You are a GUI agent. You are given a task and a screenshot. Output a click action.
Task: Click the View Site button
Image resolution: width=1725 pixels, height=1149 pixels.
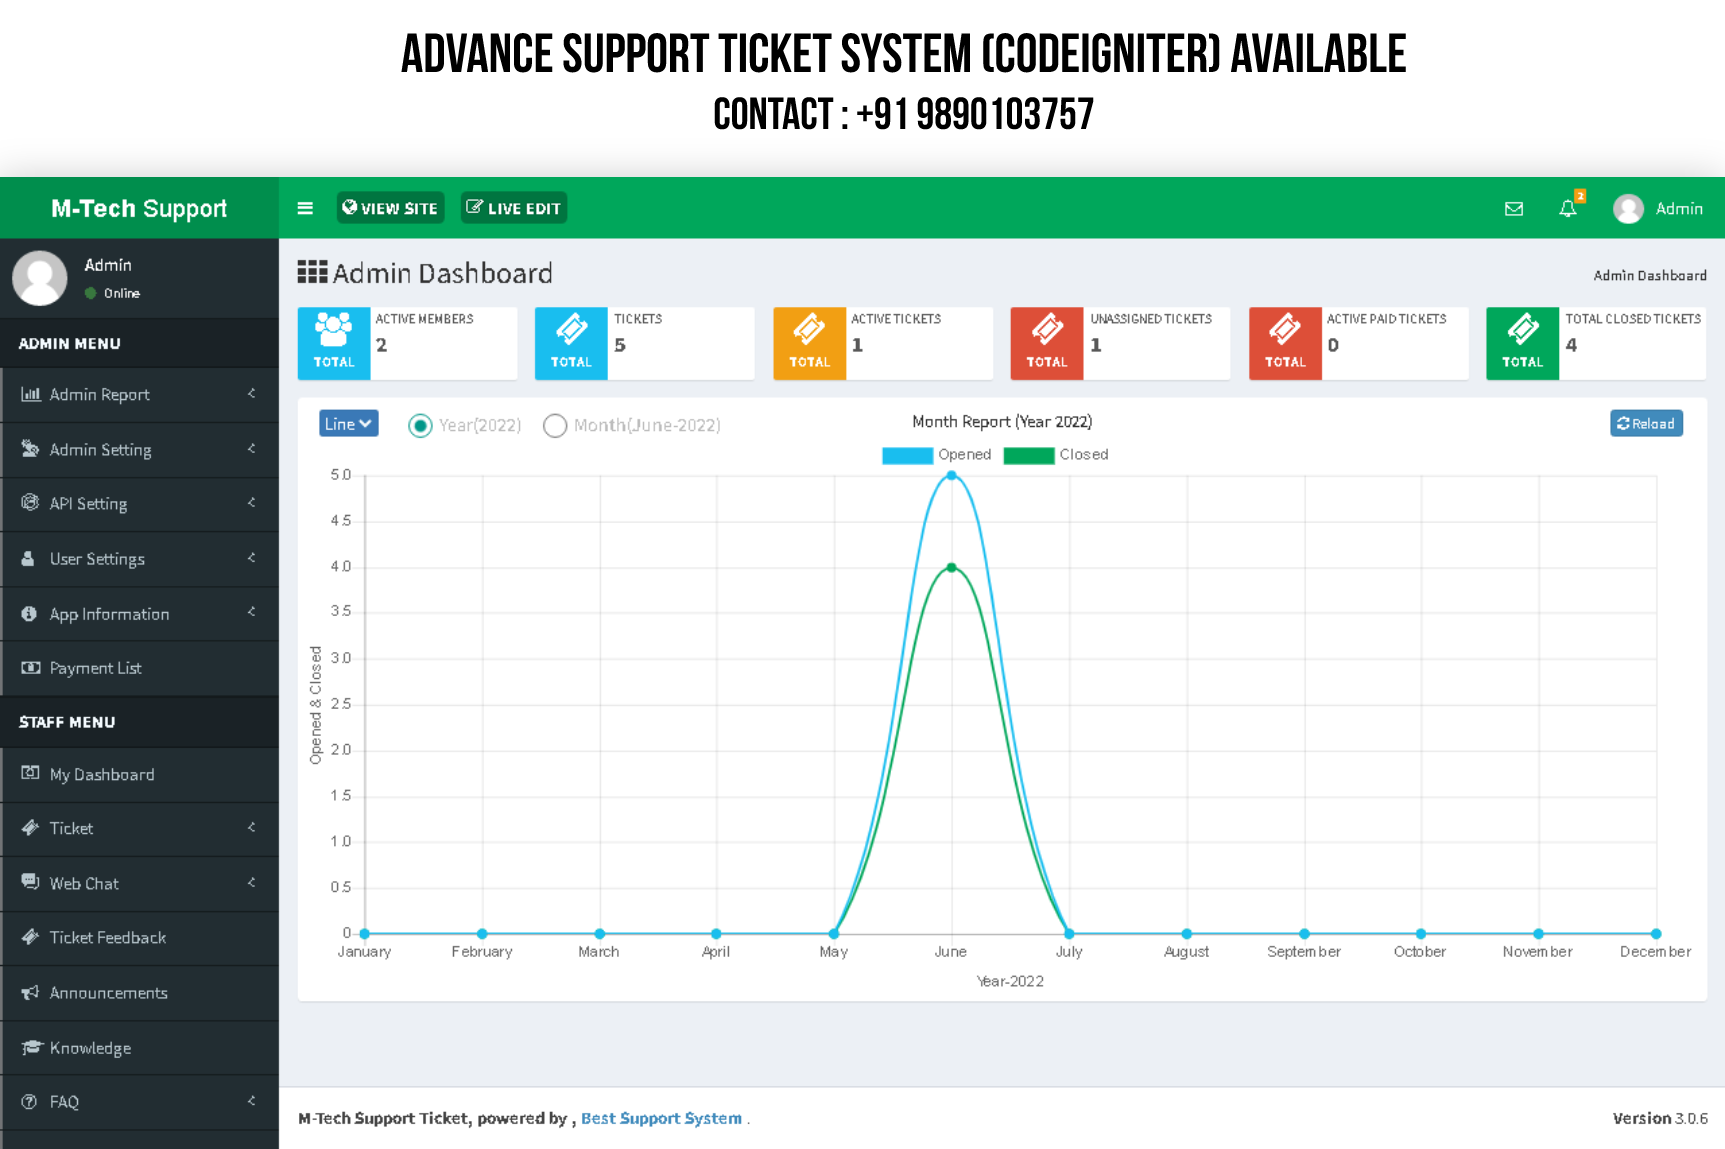[x=390, y=208]
